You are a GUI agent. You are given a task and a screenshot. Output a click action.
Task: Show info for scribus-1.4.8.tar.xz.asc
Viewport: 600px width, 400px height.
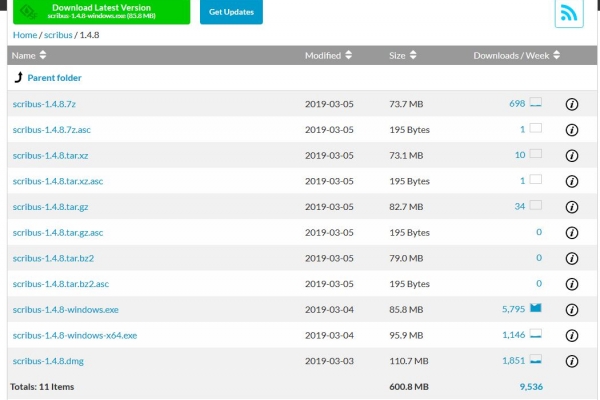click(x=572, y=181)
